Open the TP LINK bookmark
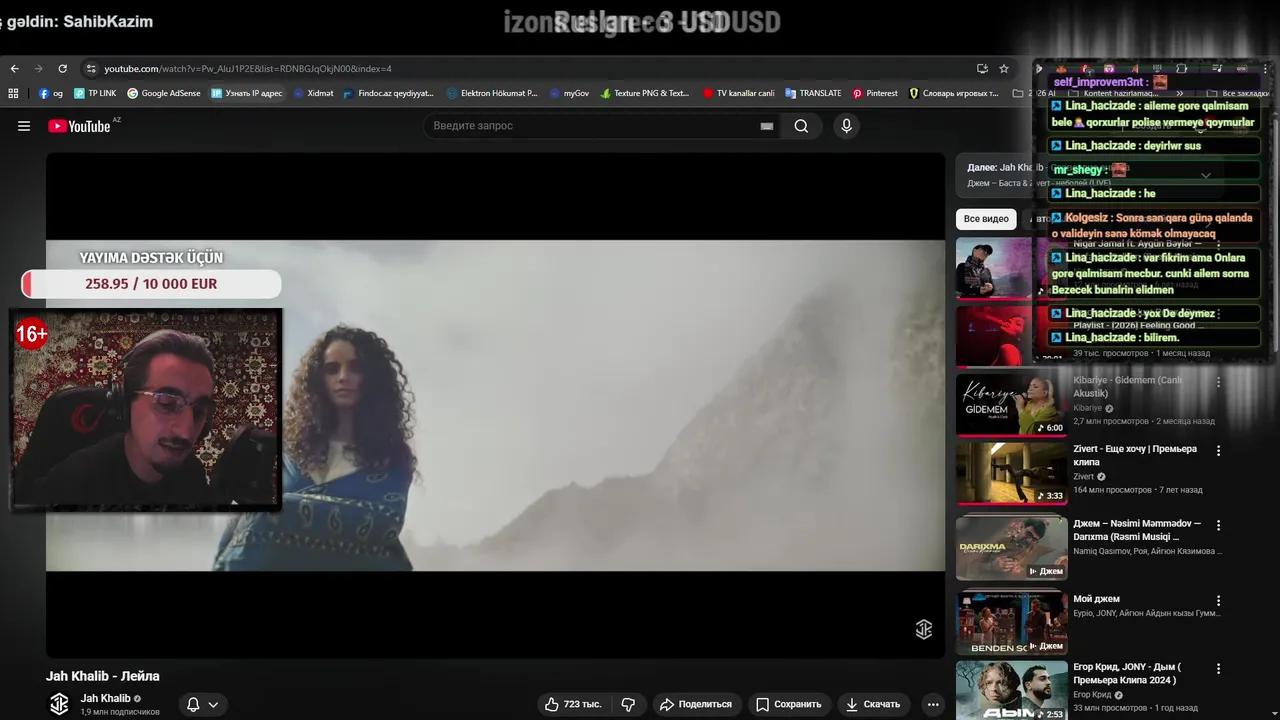Screen dimensions: 1280x720 (95, 93)
